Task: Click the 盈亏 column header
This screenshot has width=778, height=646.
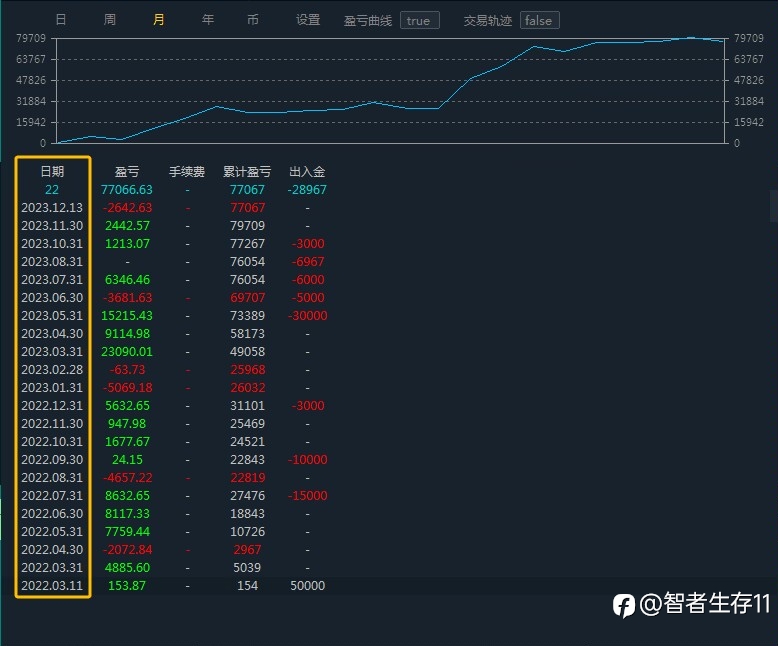Action: (x=127, y=172)
